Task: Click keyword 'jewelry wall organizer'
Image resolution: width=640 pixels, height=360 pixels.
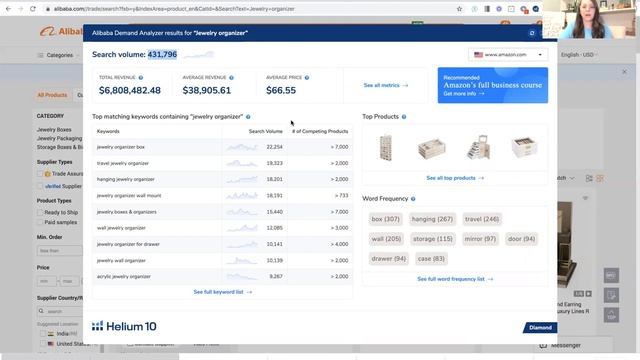Action: pos(121,260)
